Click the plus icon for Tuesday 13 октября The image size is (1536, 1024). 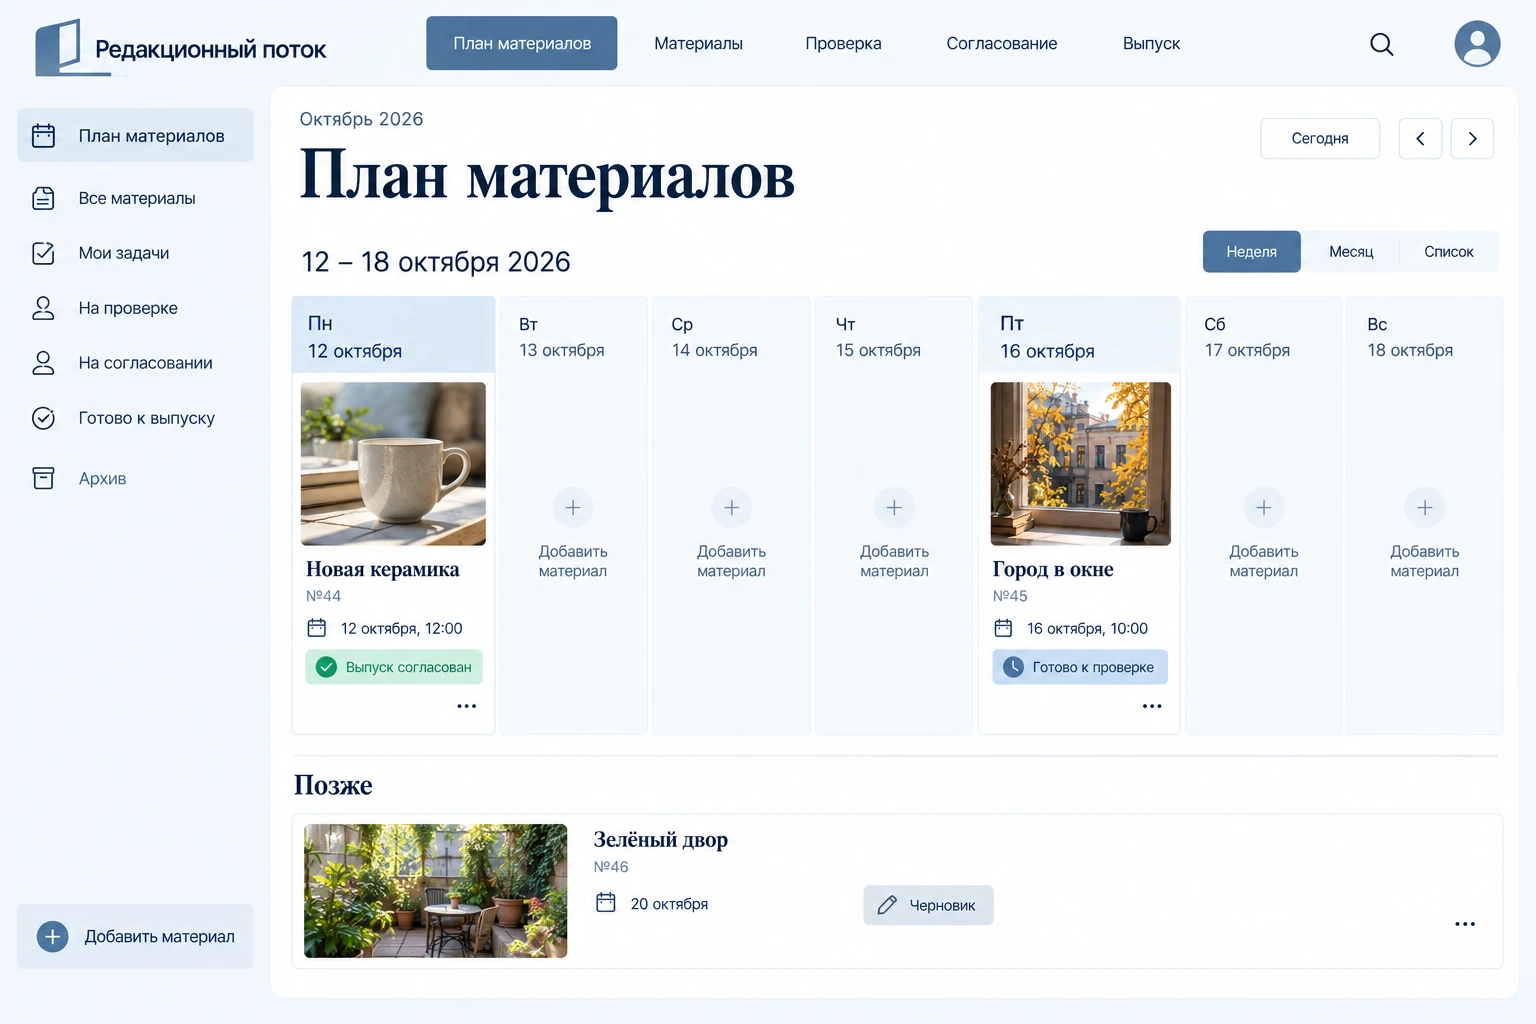(x=573, y=508)
